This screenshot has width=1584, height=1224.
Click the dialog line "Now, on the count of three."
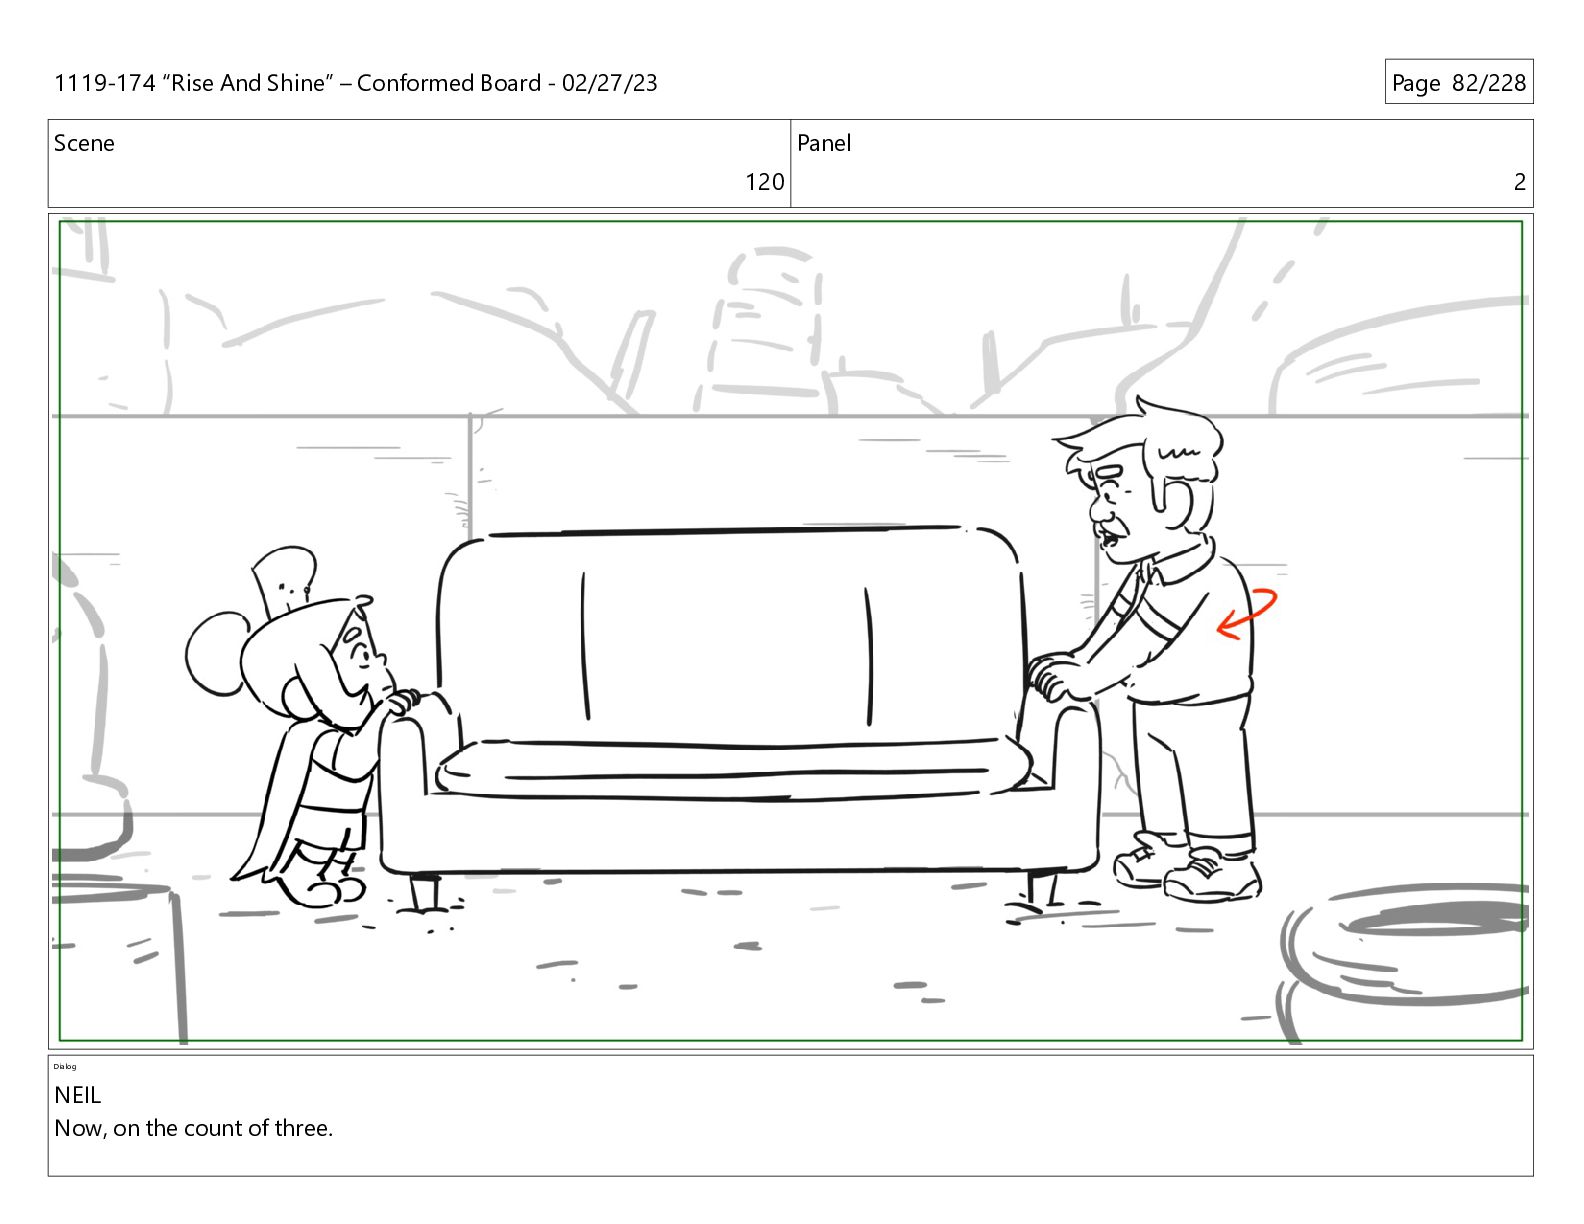[x=194, y=1128]
